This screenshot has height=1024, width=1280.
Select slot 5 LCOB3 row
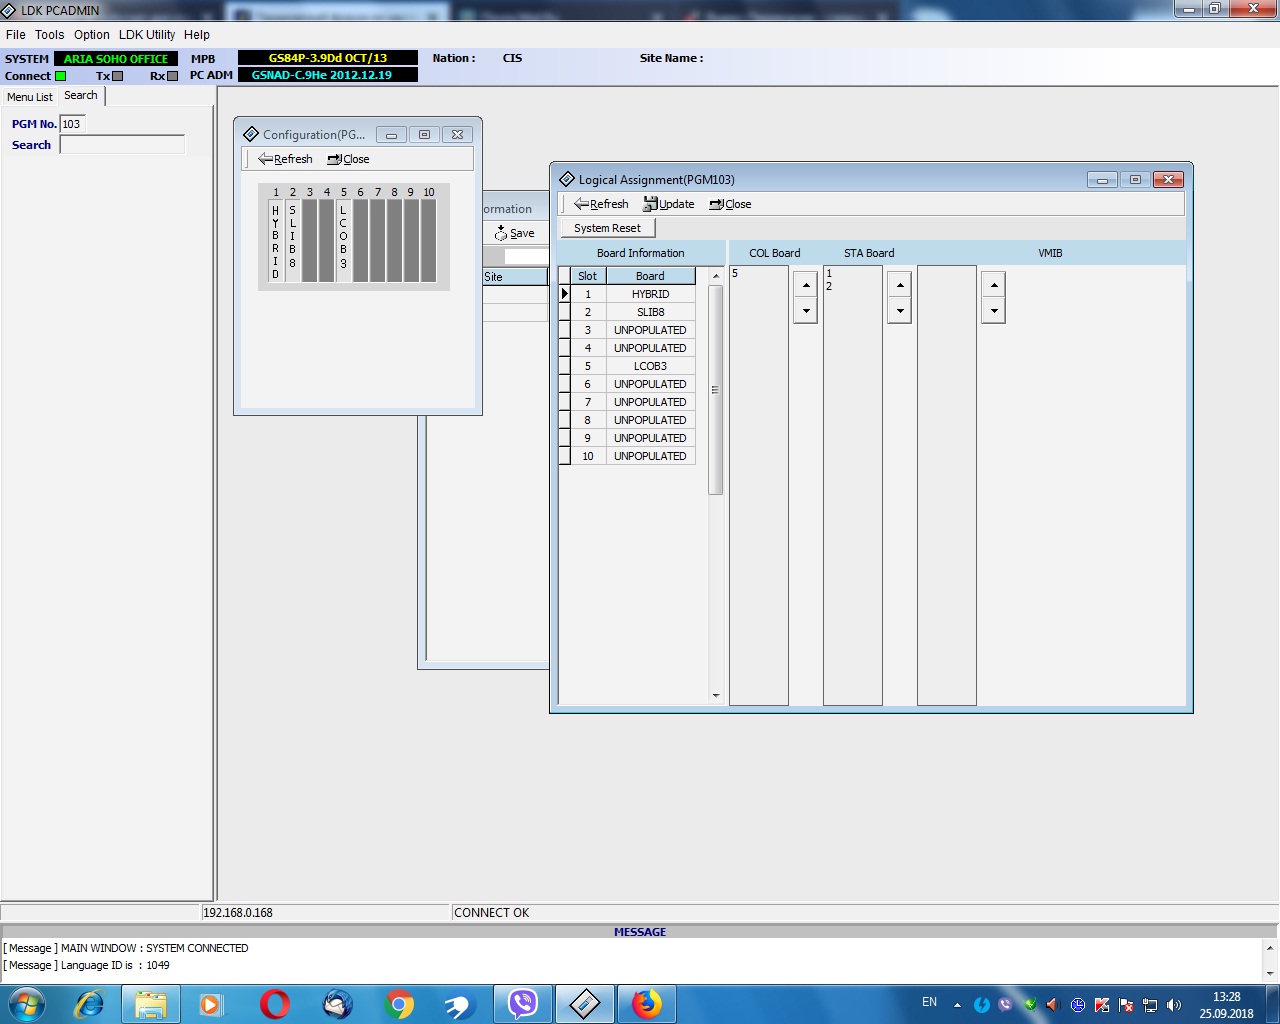click(650, 366)
